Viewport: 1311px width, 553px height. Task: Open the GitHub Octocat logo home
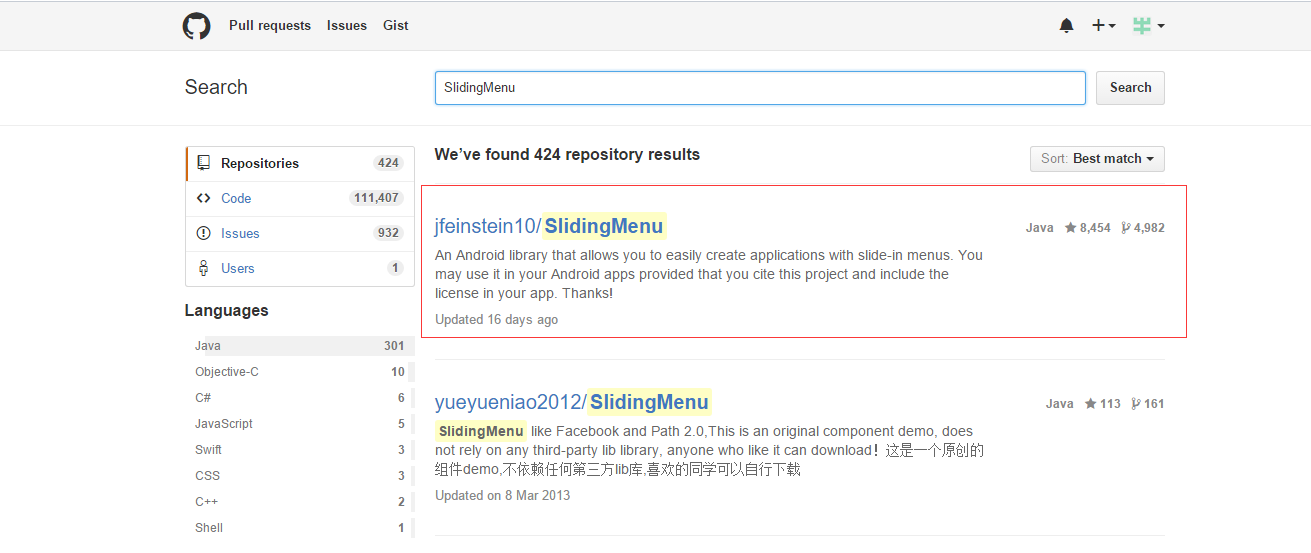coord(196,26)
